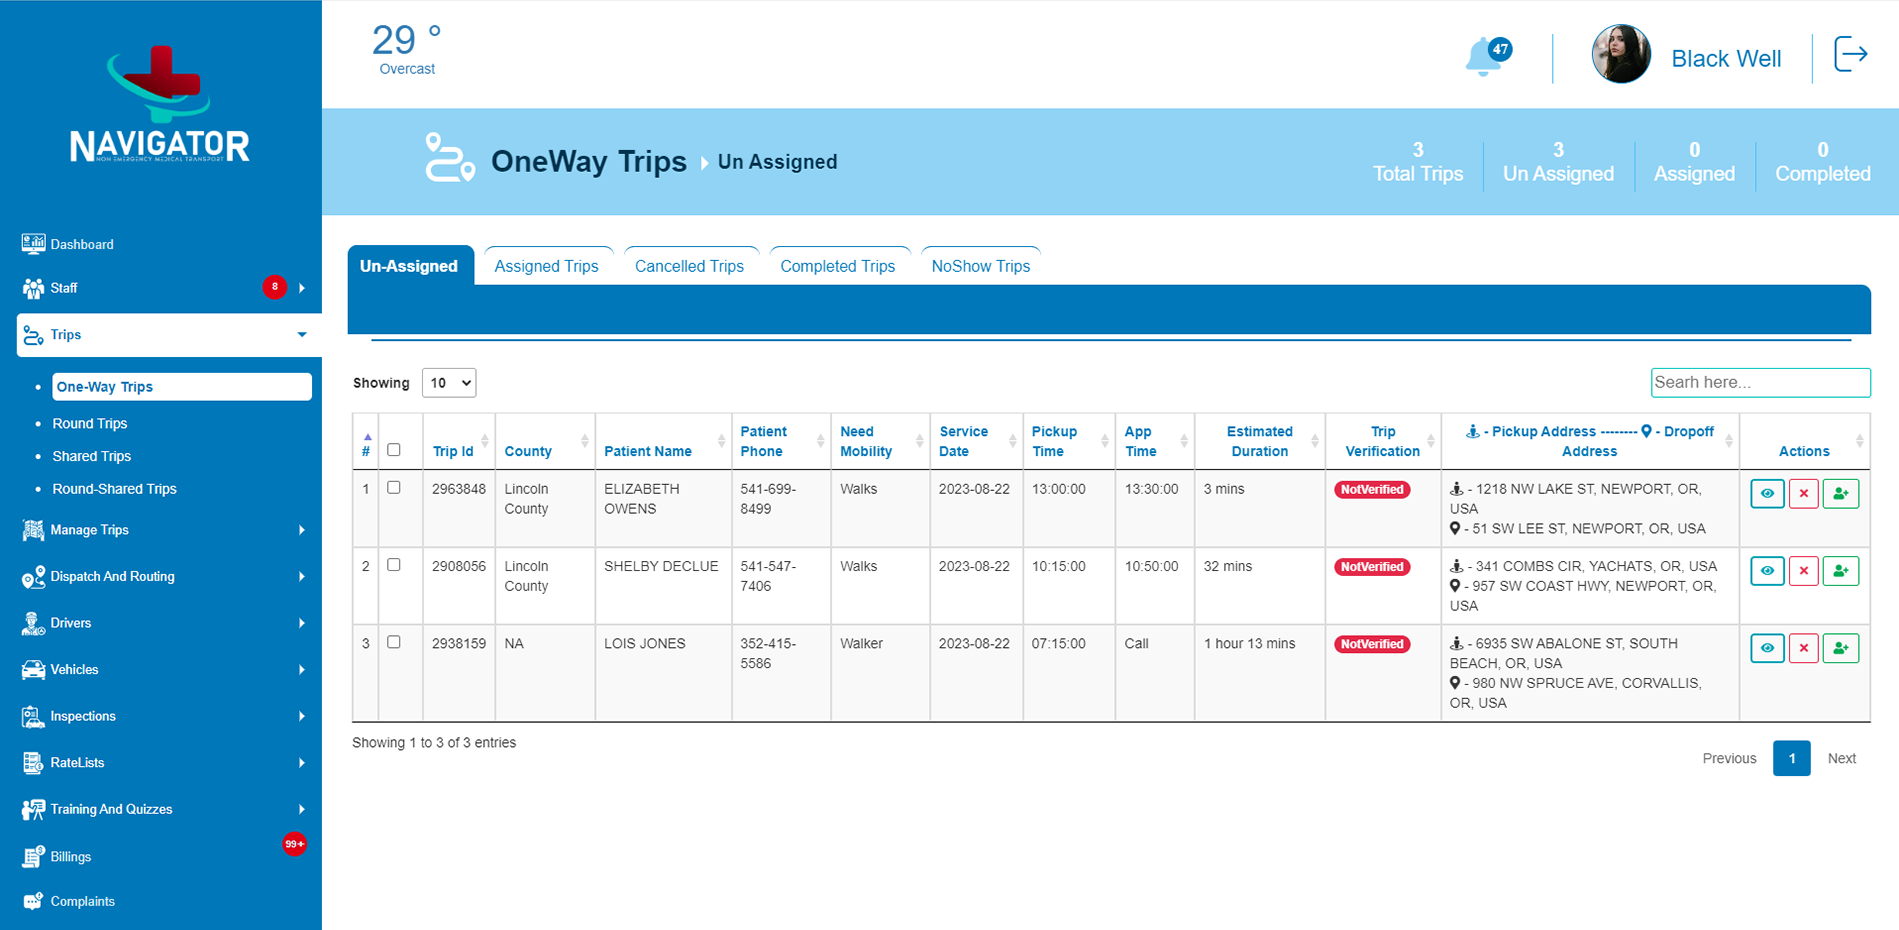Click the logout icon in the header
Screen dimensions: 1899x930
pos(1850,55)
